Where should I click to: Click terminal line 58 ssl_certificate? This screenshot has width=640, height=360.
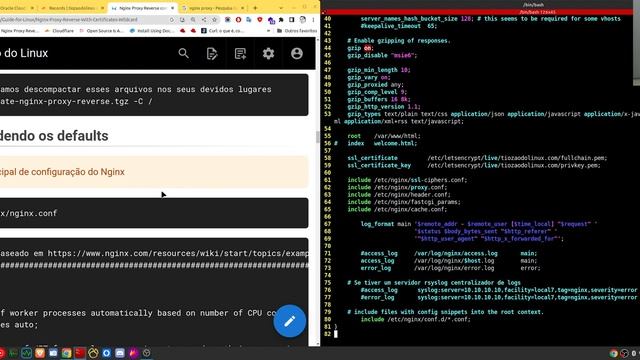(x=477, y=158)
